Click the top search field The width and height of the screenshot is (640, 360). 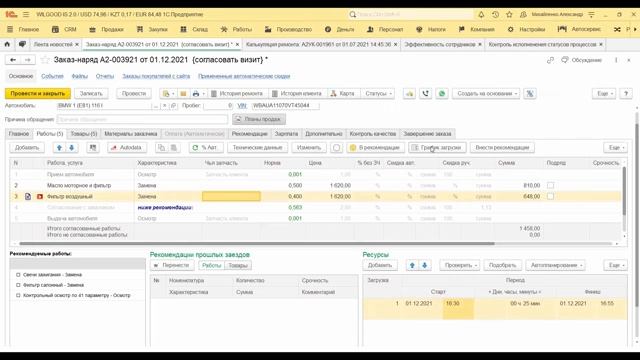click(410, 14)
